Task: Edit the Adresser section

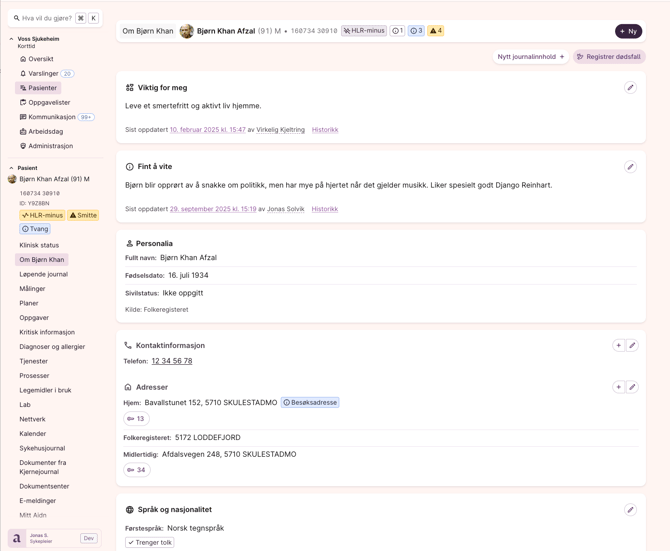Action: [x=632, y=387]
